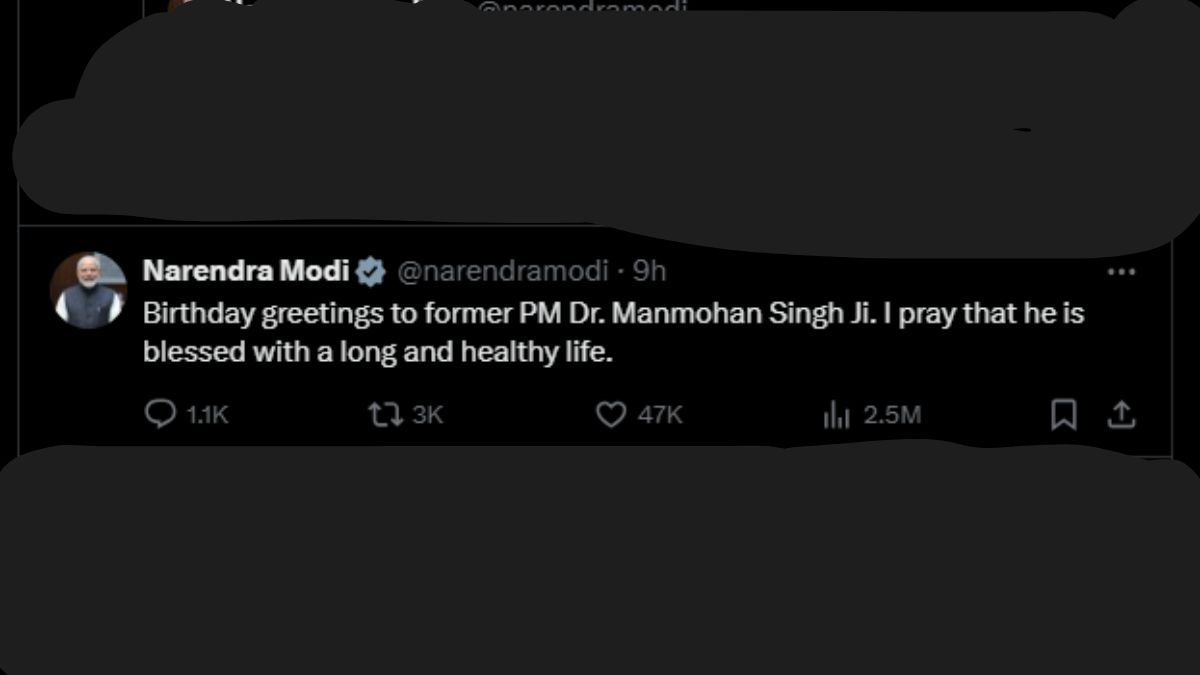Click the @narendramodi handle in the tweet

tap(503, 271)
